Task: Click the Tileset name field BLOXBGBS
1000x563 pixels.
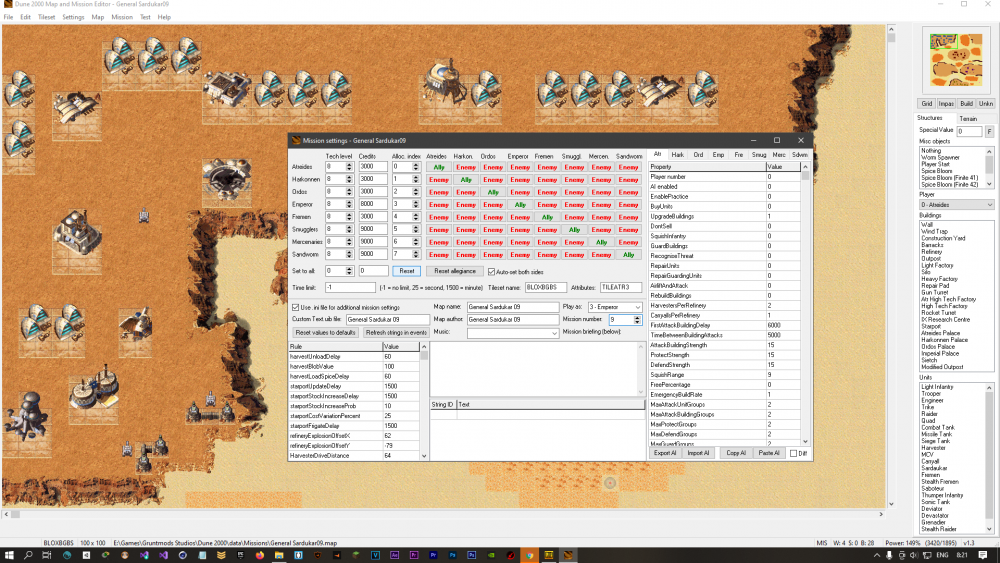Action: (545, 288)
